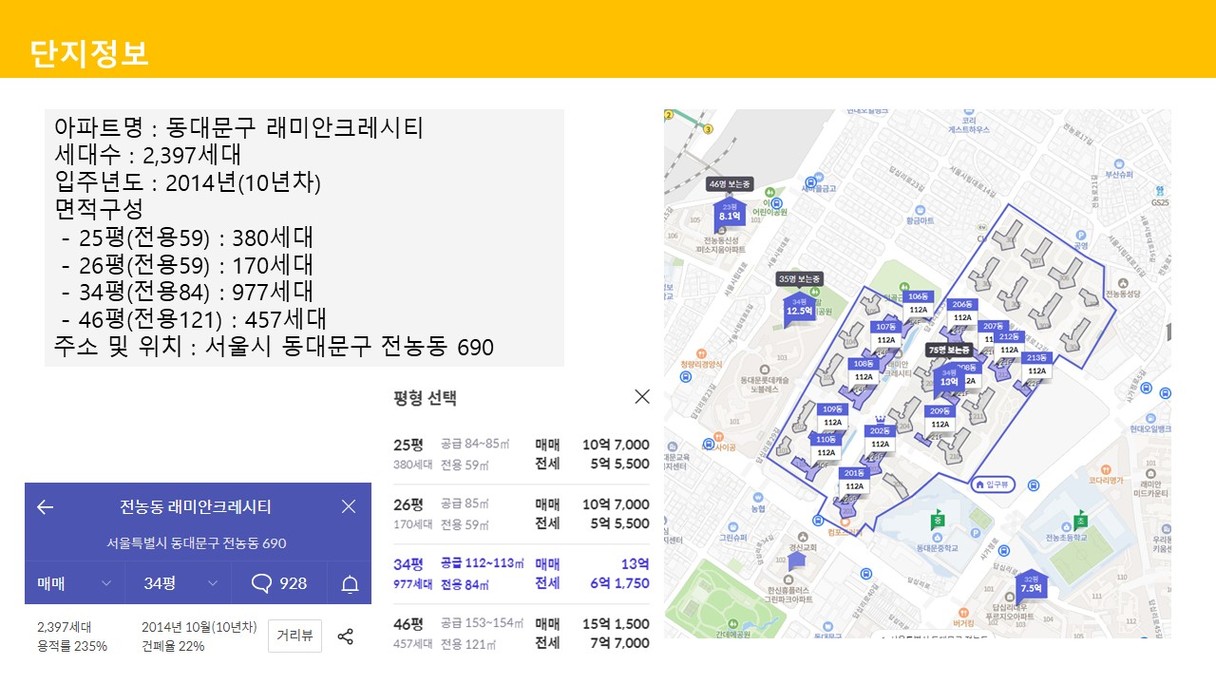This screenshot has width=1216, height=684.
Task: Click the crown icon above 202동
Action: 879,420
